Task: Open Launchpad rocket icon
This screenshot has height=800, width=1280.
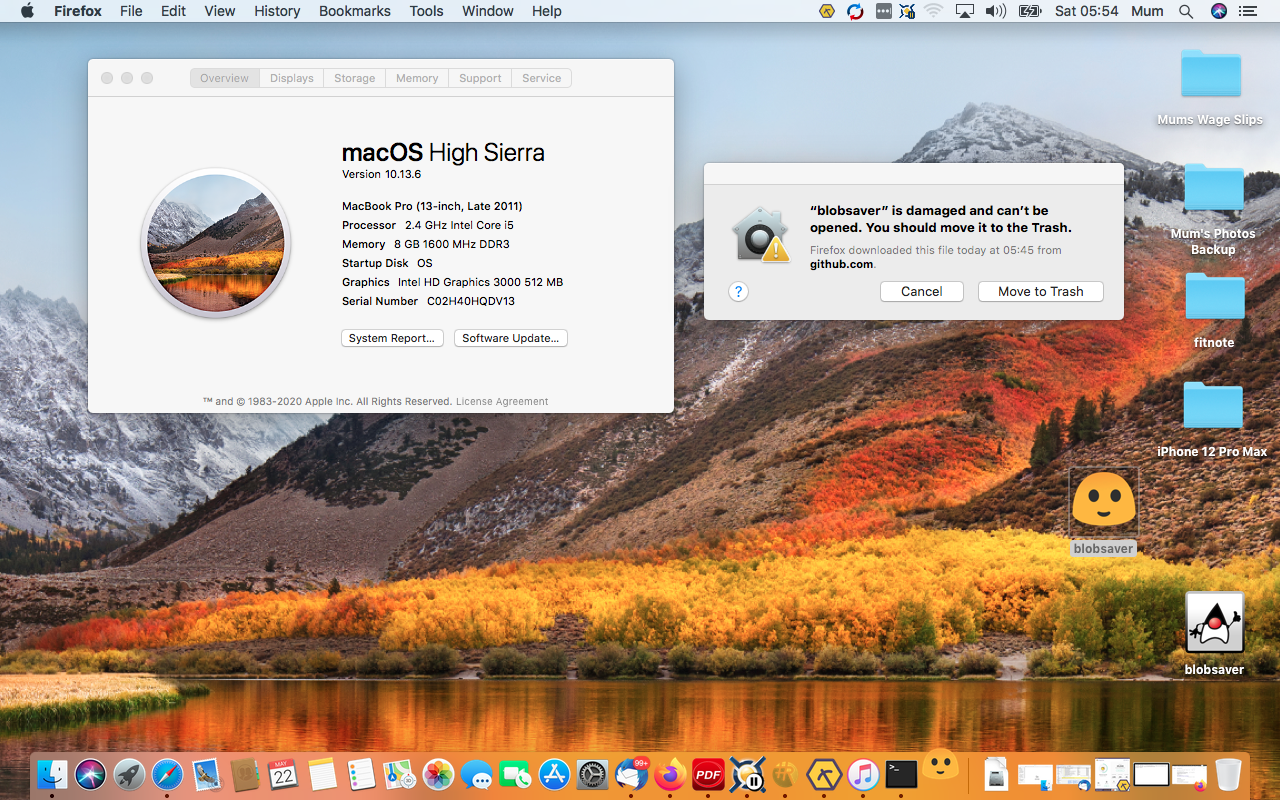Action: point(129,774)
